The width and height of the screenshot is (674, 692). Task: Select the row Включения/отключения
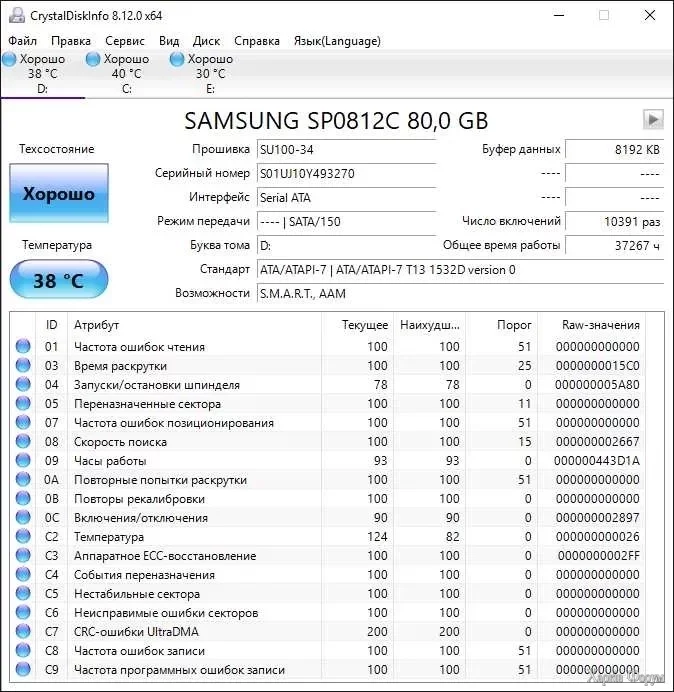point(328,517)
